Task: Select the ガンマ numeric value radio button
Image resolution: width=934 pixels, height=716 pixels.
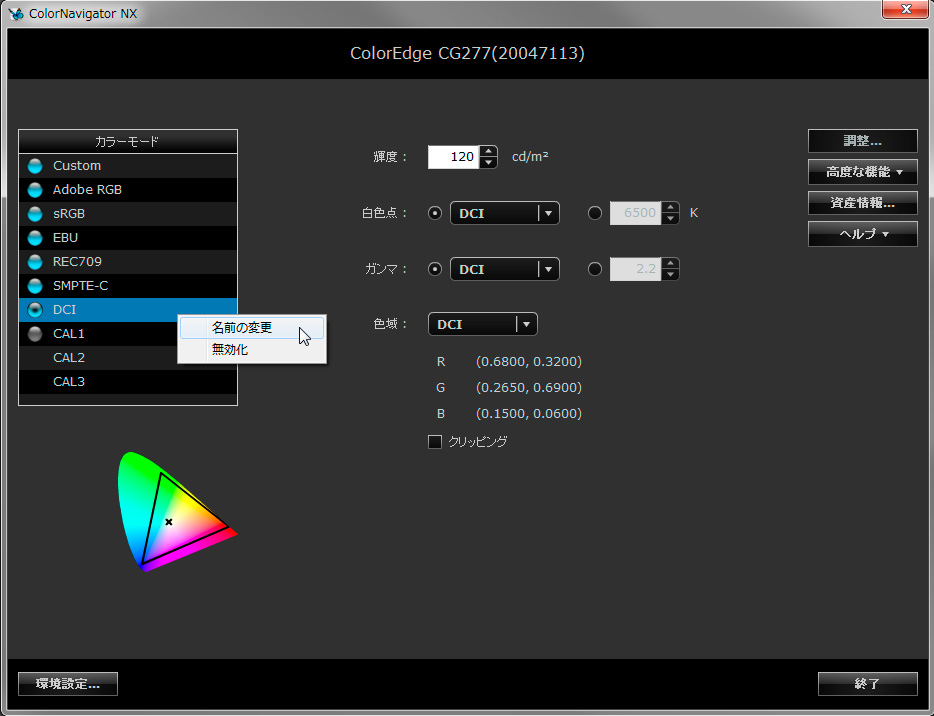Action: click(x=594, y=269)
